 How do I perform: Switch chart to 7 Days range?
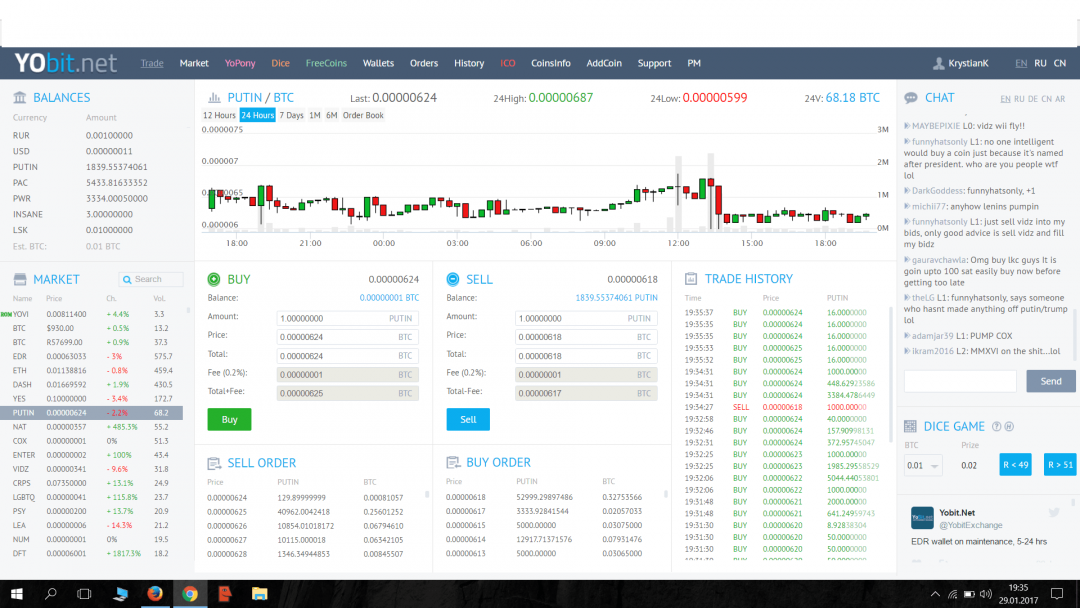[x=291, y=115]
